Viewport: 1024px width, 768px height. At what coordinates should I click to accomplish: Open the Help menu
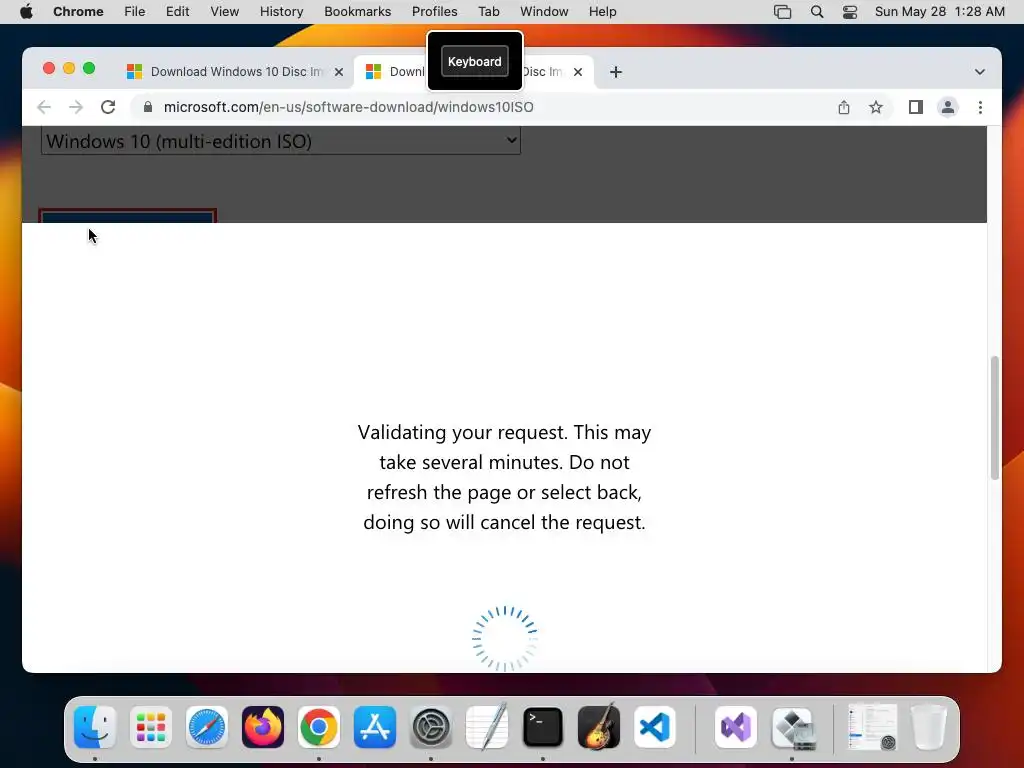pos(602,12)
